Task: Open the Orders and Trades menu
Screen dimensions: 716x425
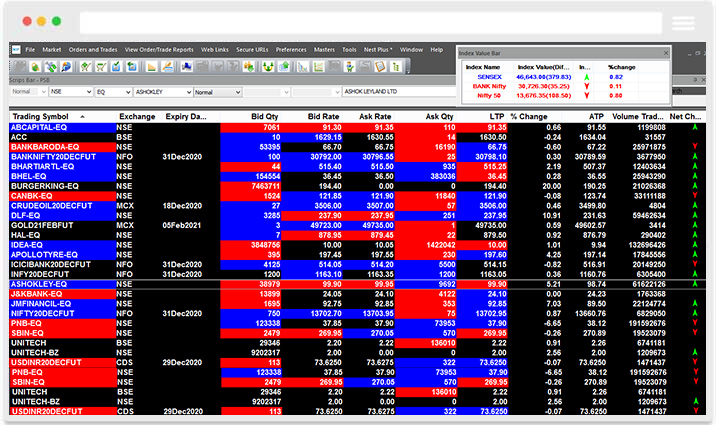Action: (93, 49)
